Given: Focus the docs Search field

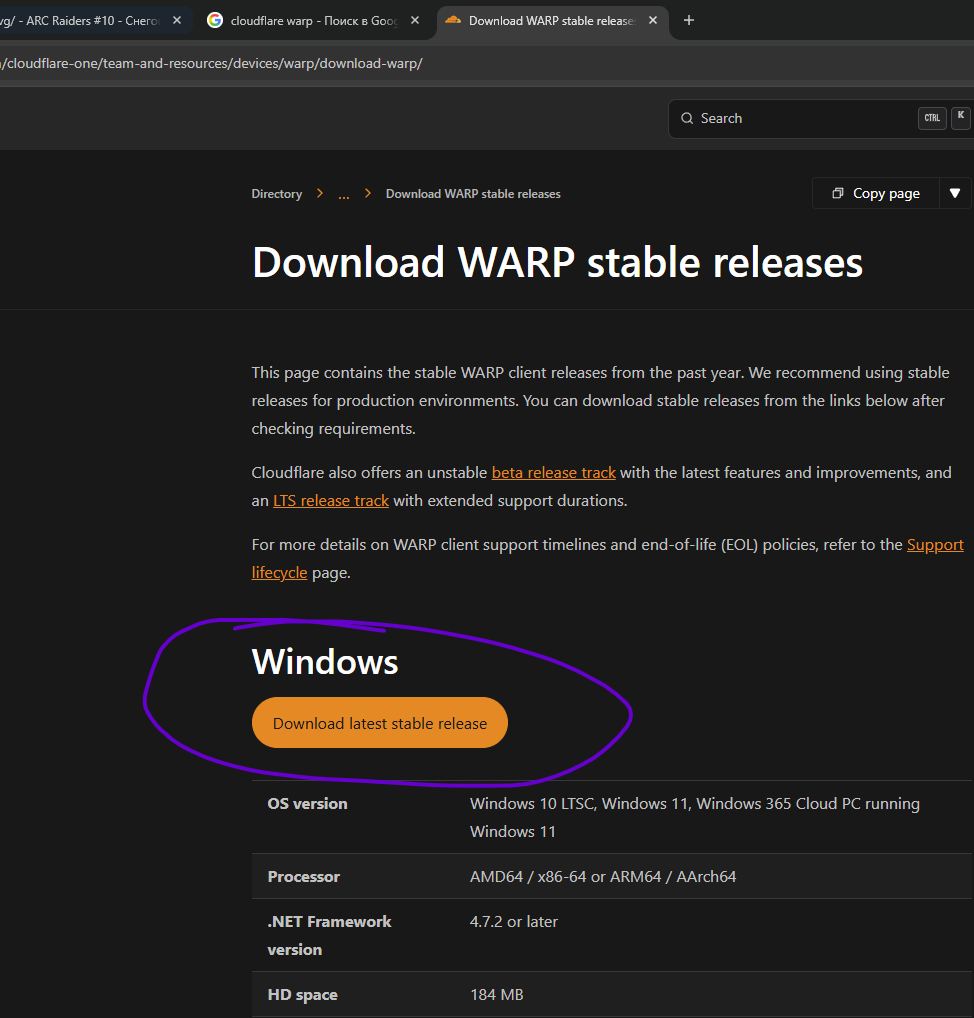Looking at the screenshot, I should [821, 119].
